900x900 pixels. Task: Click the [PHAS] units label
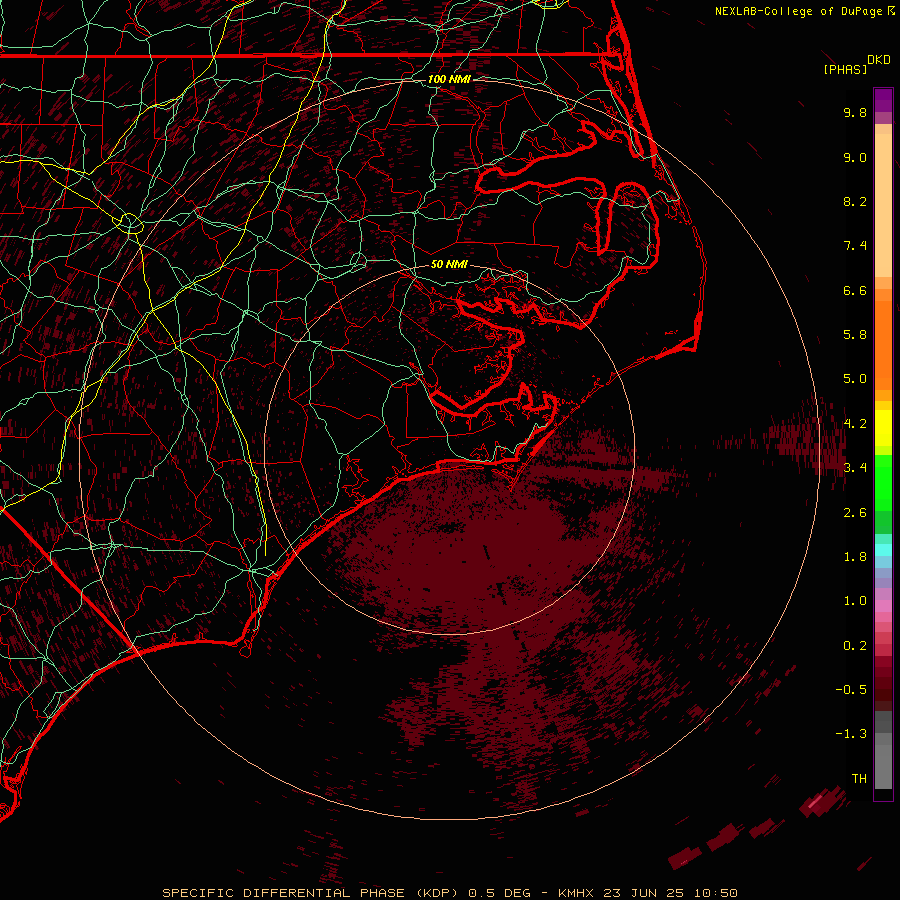(845, 69)
